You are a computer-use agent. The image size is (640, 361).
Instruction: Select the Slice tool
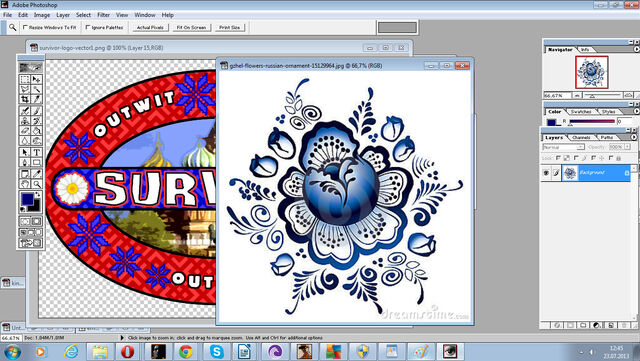pyautogui.click(x=36, y=99)
